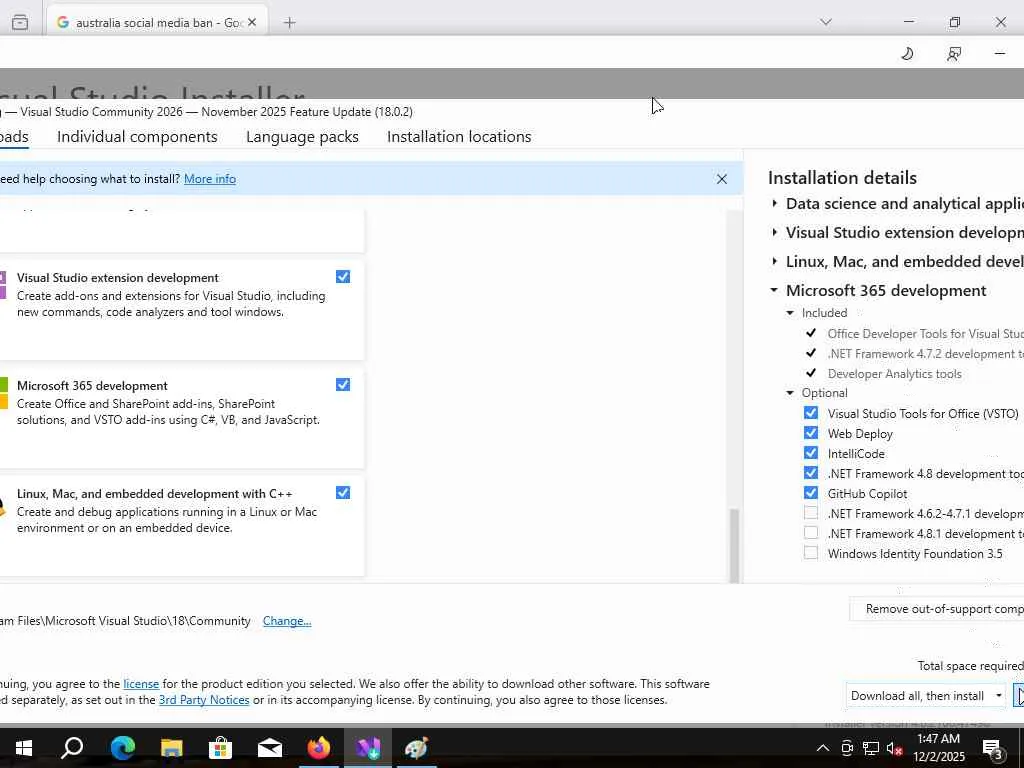Check .NET Framework 4.6.2-4.7.1 development tools

[x=810, y=513]
